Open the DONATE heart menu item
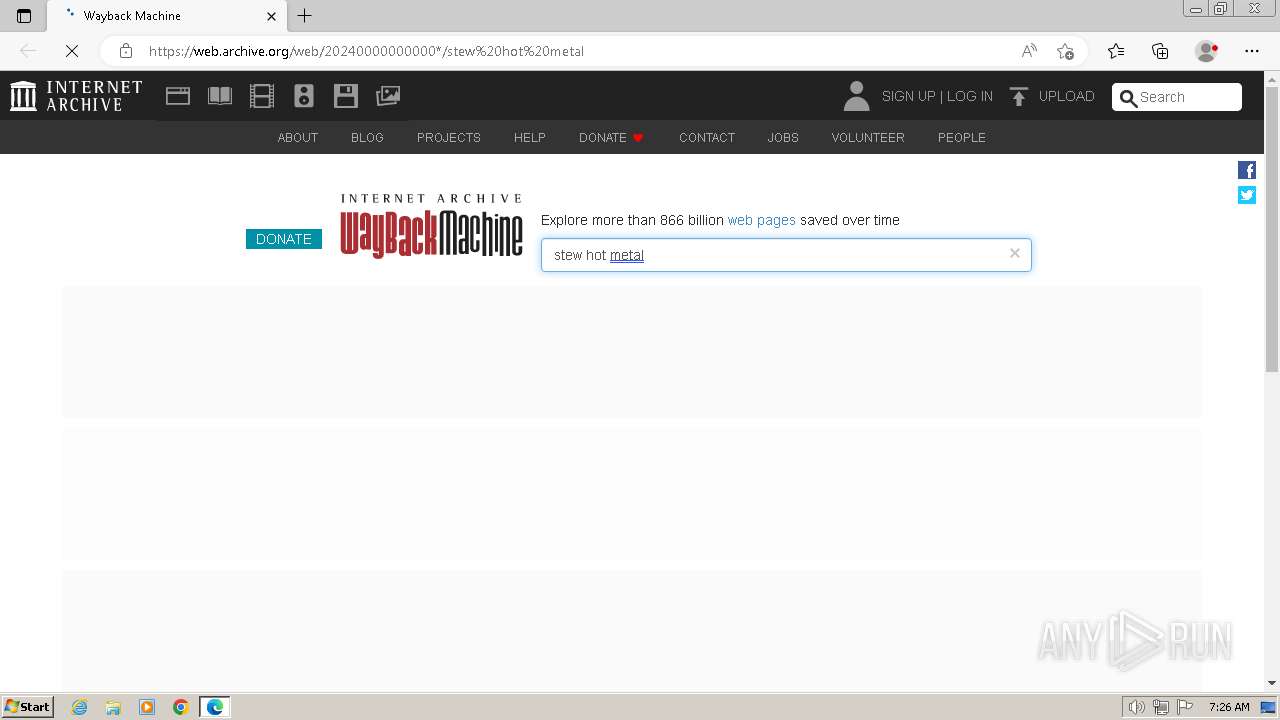The image size is (1280, 720). click(x=611, y=138)
